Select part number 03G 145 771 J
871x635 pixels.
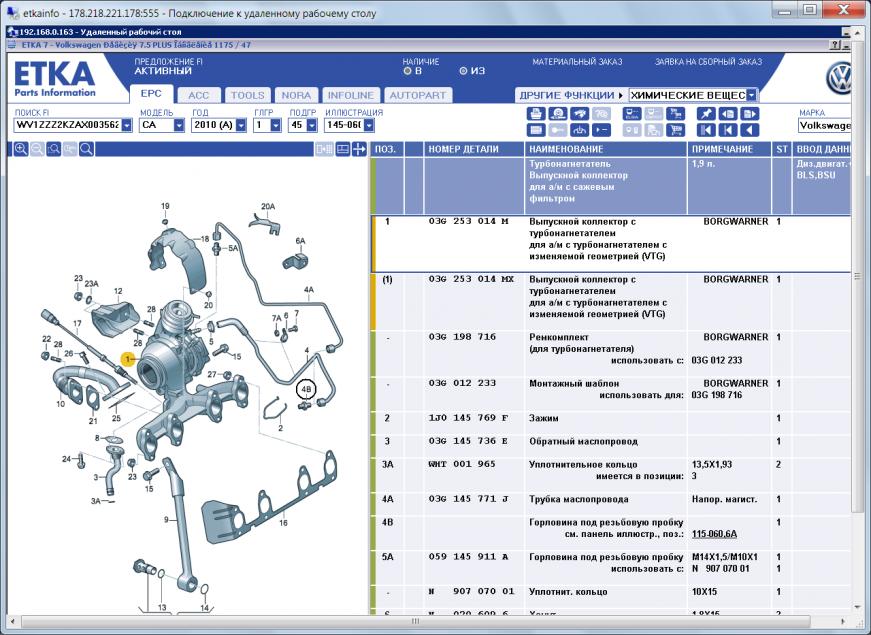coord(468,499)
